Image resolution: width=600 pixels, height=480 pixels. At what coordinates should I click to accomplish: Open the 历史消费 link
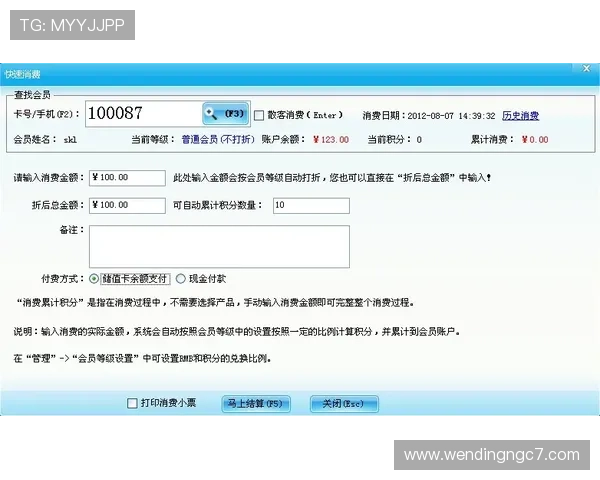(520, 116)
